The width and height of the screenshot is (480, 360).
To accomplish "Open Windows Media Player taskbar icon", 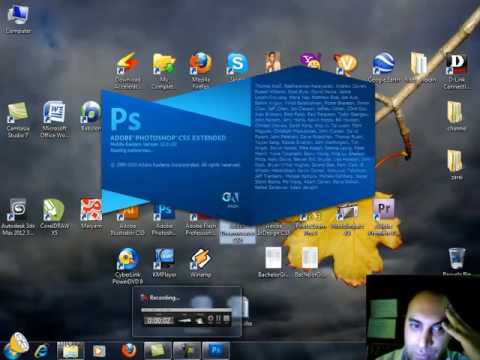I will (99, 350).
